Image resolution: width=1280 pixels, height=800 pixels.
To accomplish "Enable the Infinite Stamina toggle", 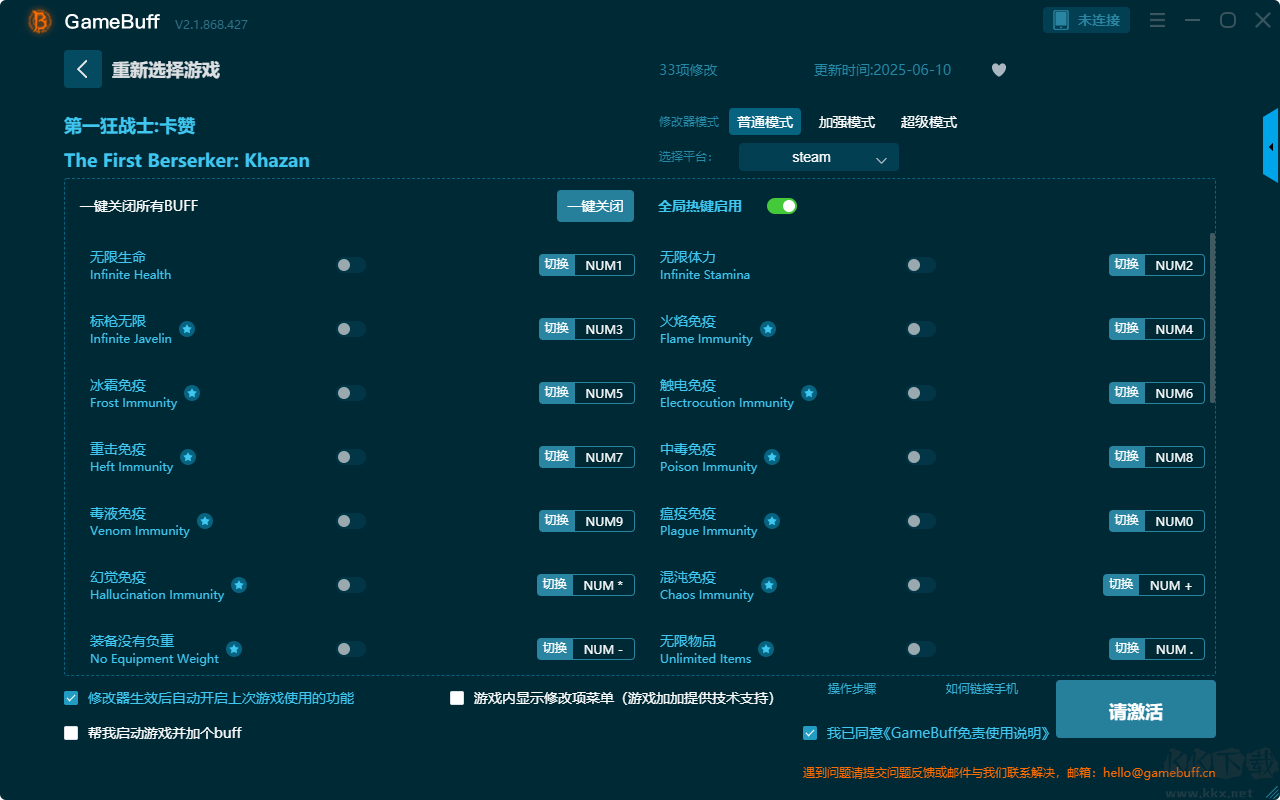I will [921, 265].
